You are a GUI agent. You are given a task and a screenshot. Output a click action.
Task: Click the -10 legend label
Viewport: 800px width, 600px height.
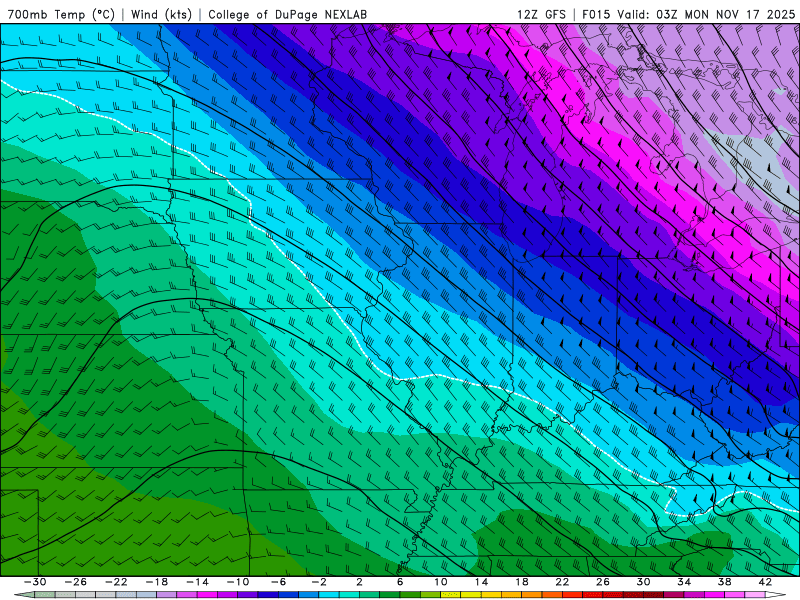(238, 582)
